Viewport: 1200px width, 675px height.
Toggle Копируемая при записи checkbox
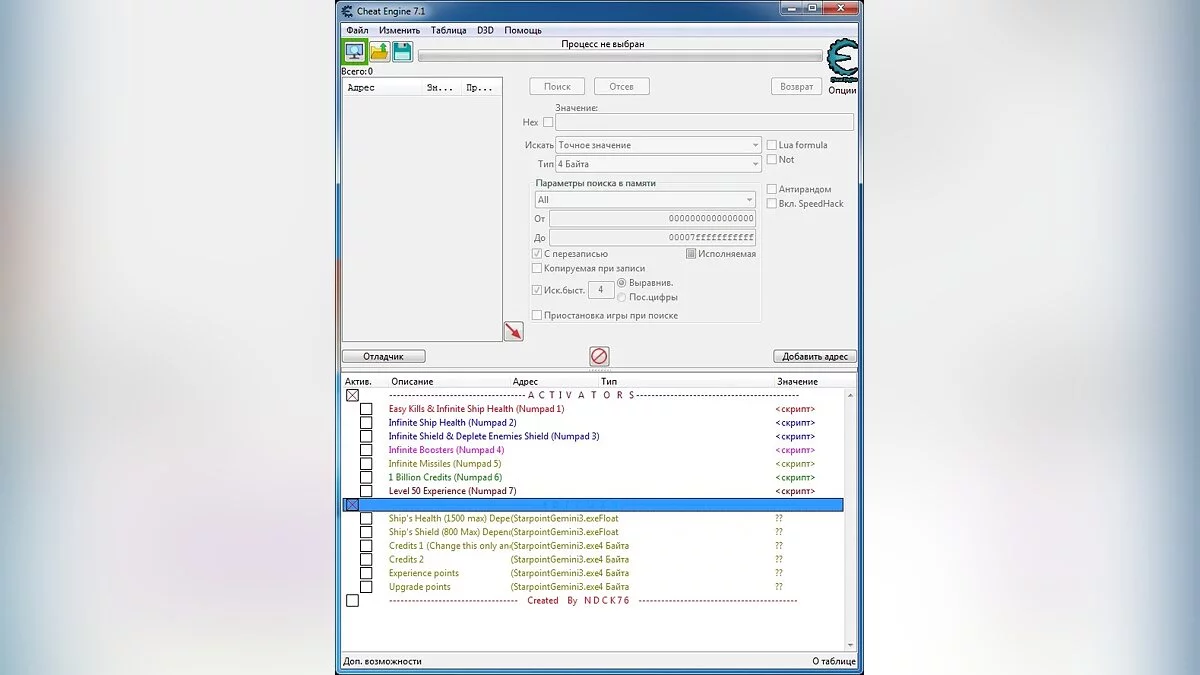537,268
